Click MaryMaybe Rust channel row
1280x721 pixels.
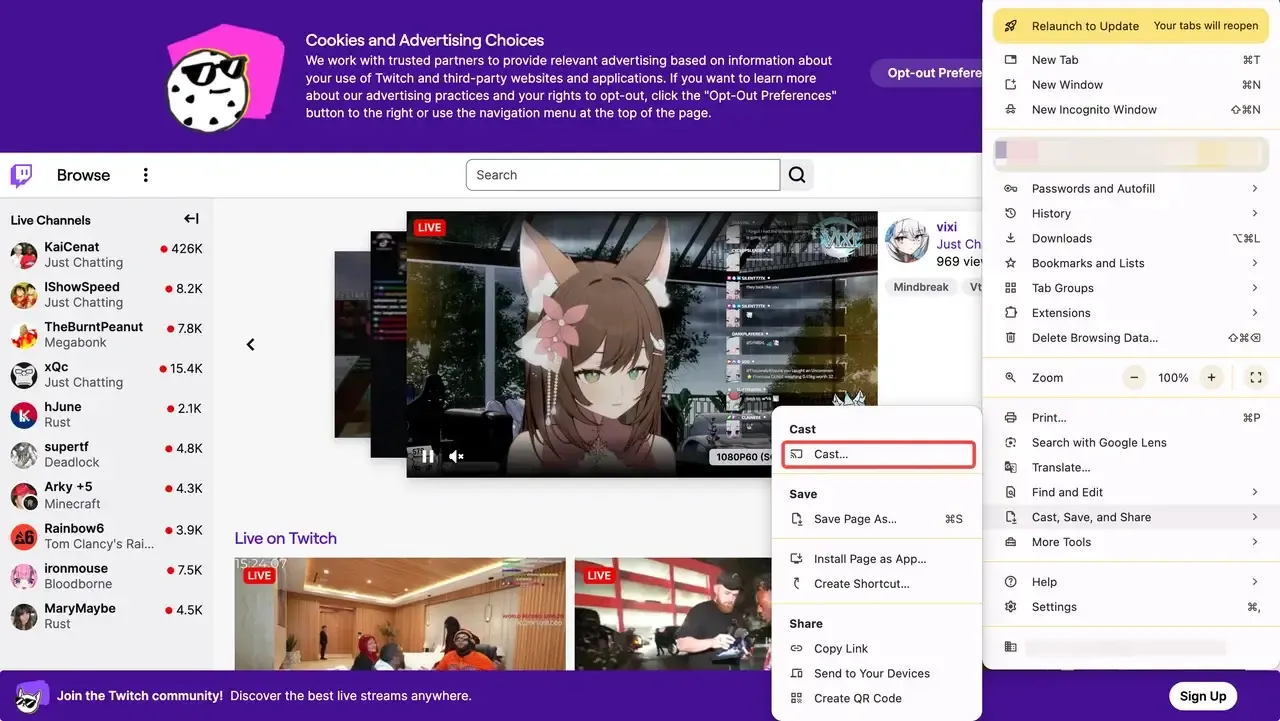[107, 616]
